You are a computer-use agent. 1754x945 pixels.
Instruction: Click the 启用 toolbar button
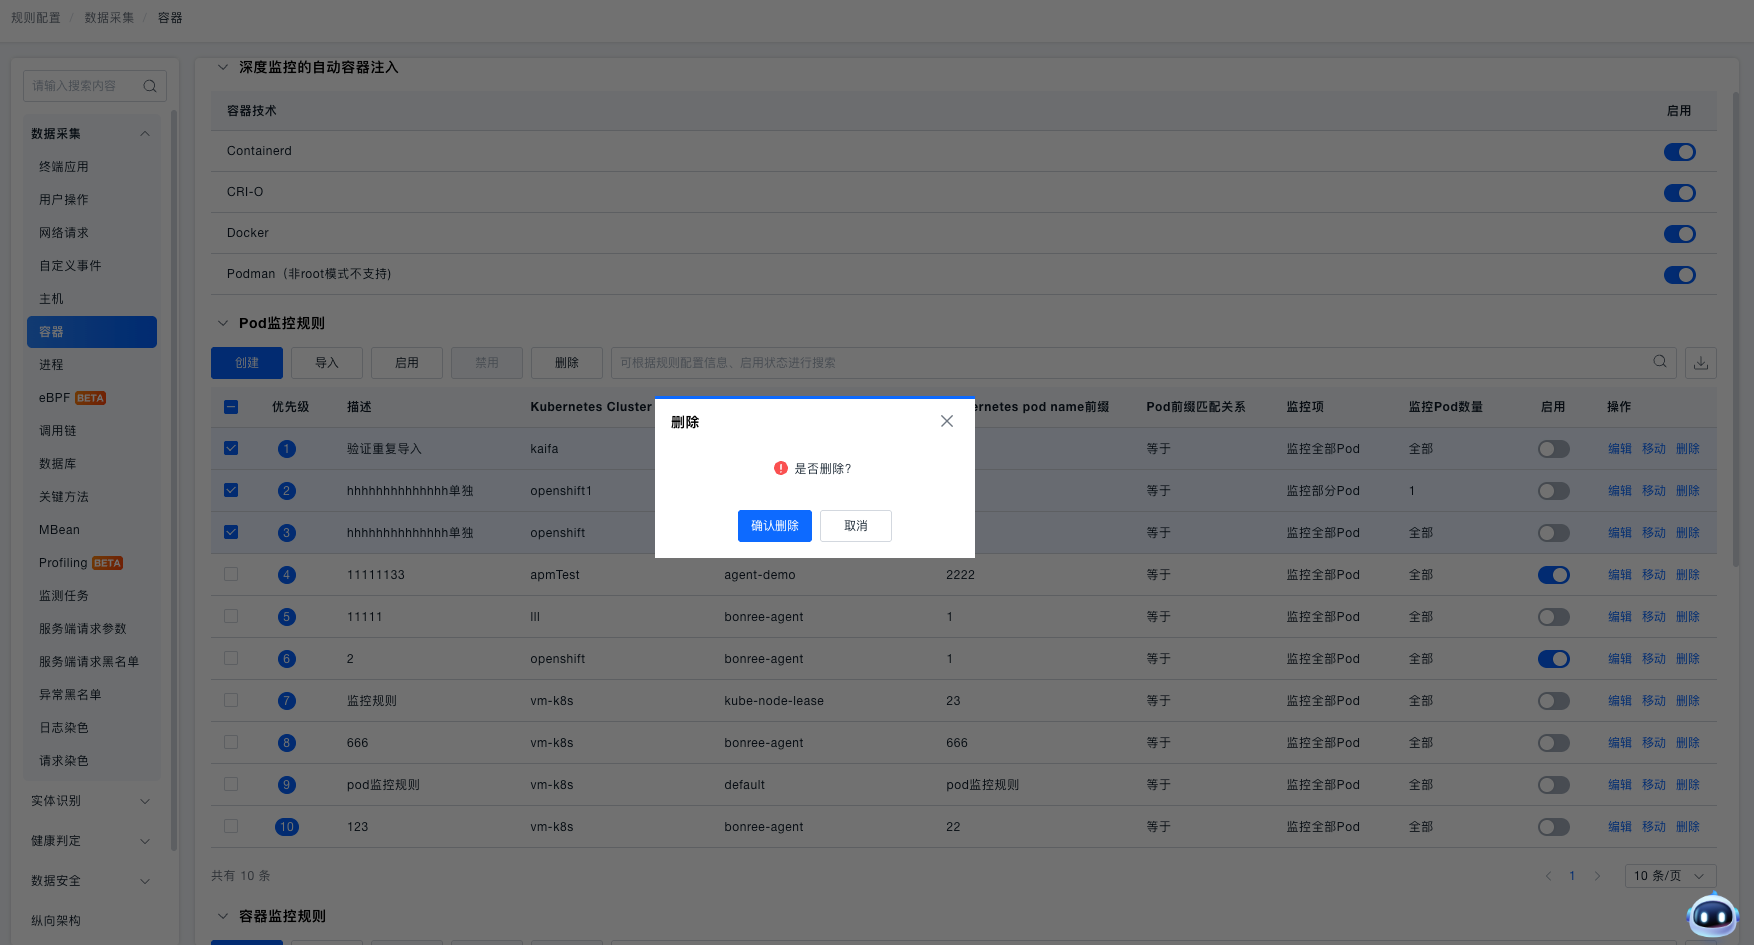pyautogui.click(x=407, y=363)
